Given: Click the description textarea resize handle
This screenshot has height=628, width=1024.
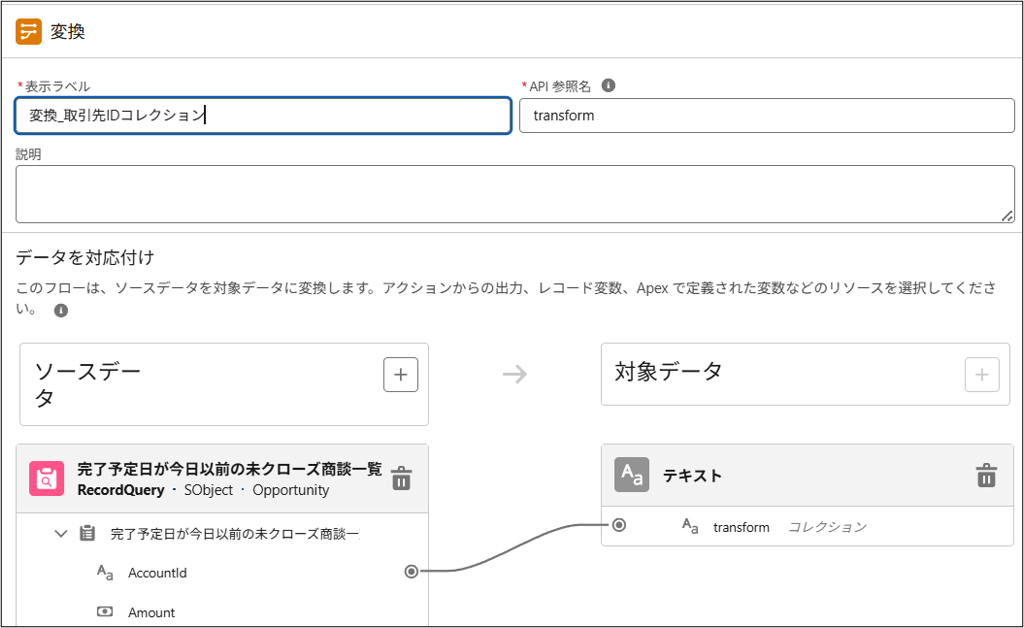Looking at the screenshot, I should [x=1008, y=216].
